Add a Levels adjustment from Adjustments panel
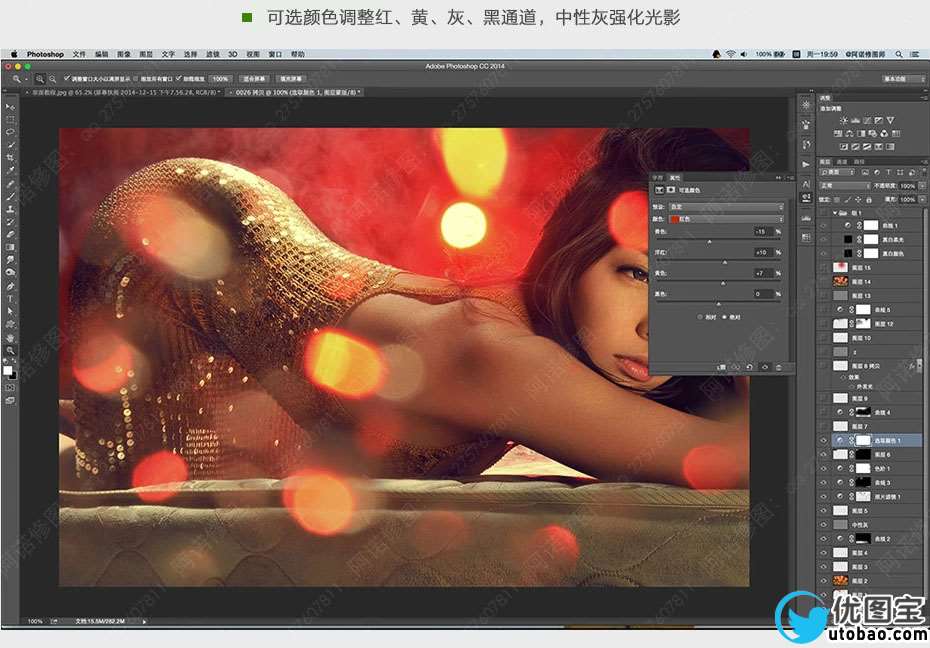930x648 pixels. coord(855,120)
